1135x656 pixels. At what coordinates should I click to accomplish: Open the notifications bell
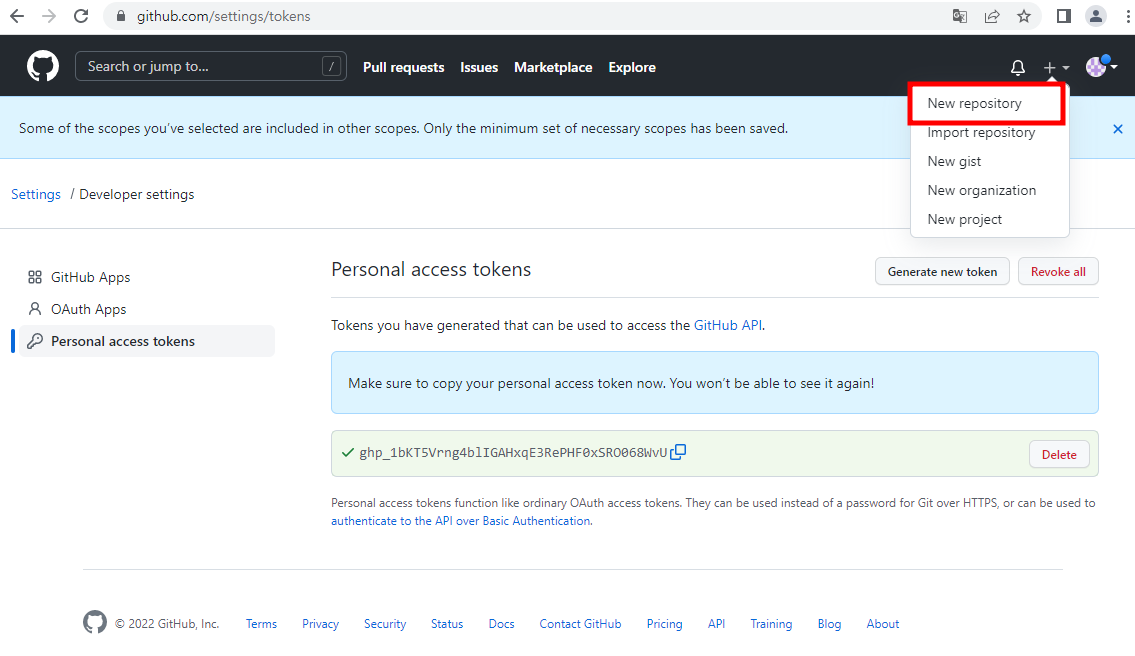click(1018, 67)
